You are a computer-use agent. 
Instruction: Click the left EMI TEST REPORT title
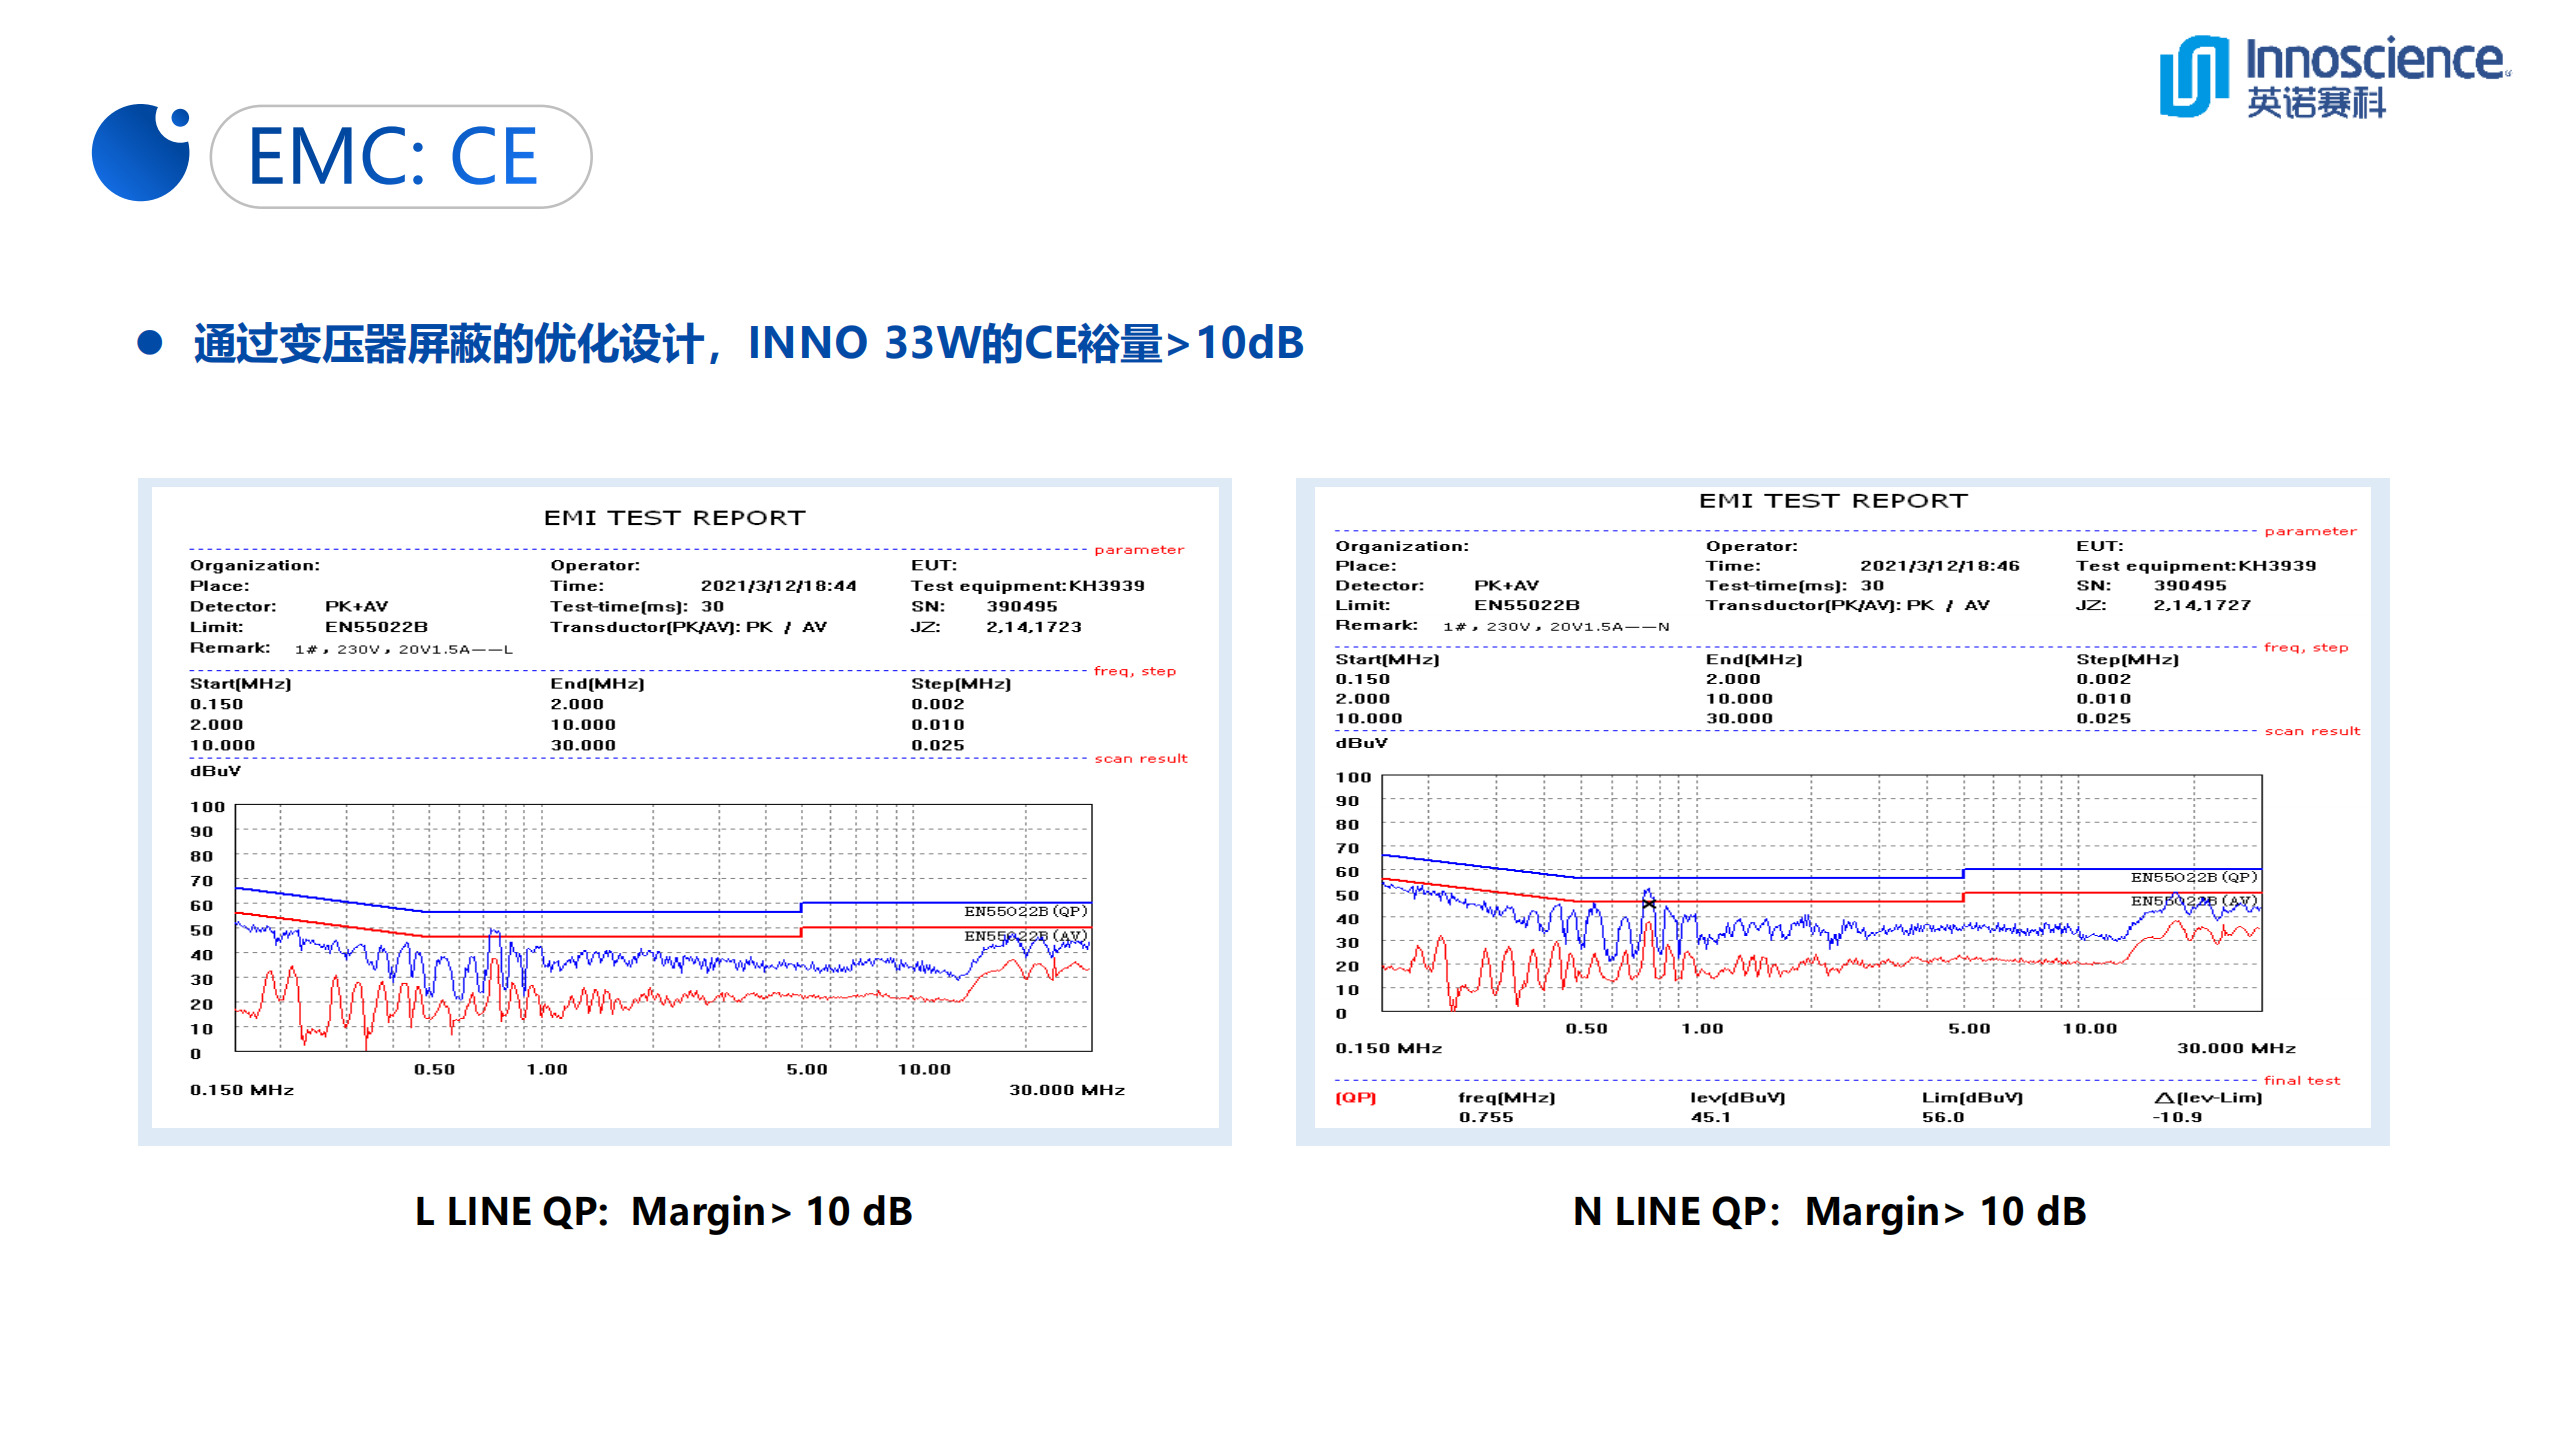click(x=674, y=518)
